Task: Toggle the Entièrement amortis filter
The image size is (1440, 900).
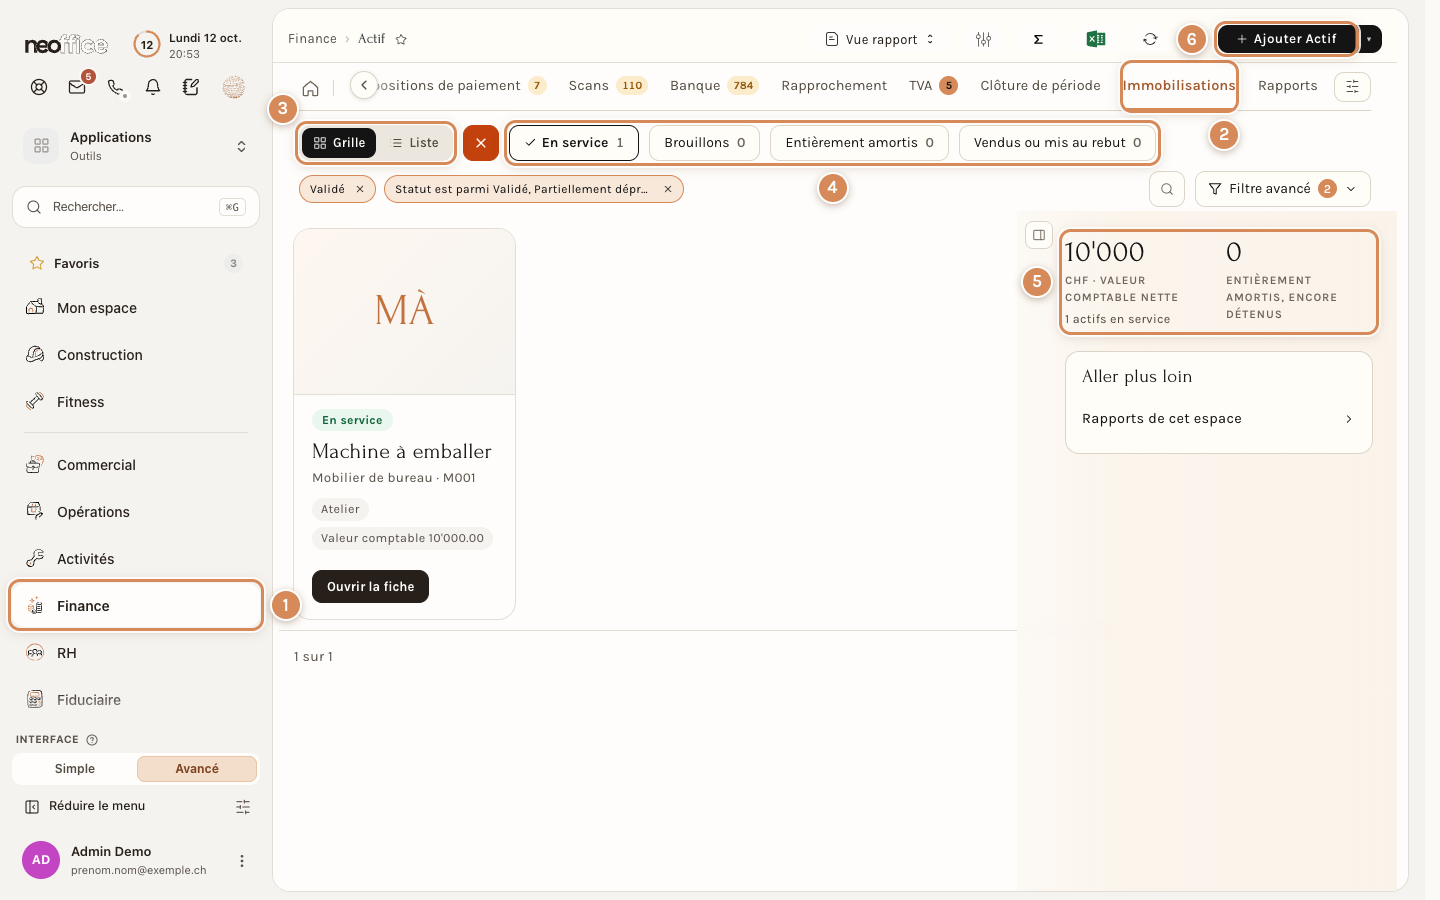Action: [x=860, y=143]
